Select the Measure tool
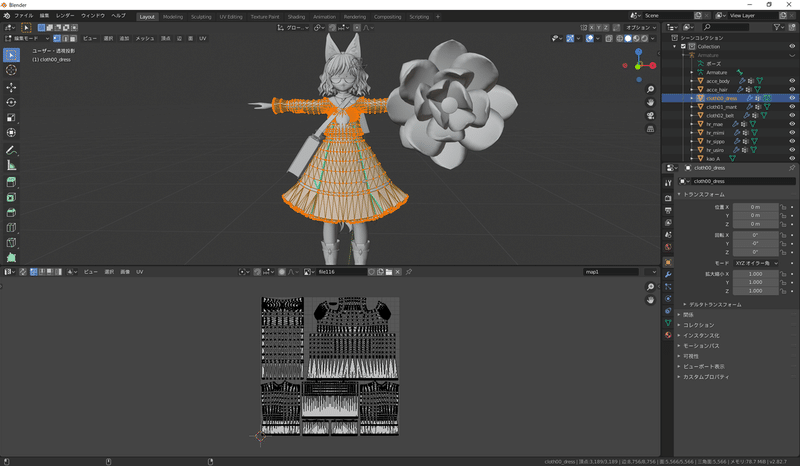This screenshot has height=466, width=800. [11, 165]
